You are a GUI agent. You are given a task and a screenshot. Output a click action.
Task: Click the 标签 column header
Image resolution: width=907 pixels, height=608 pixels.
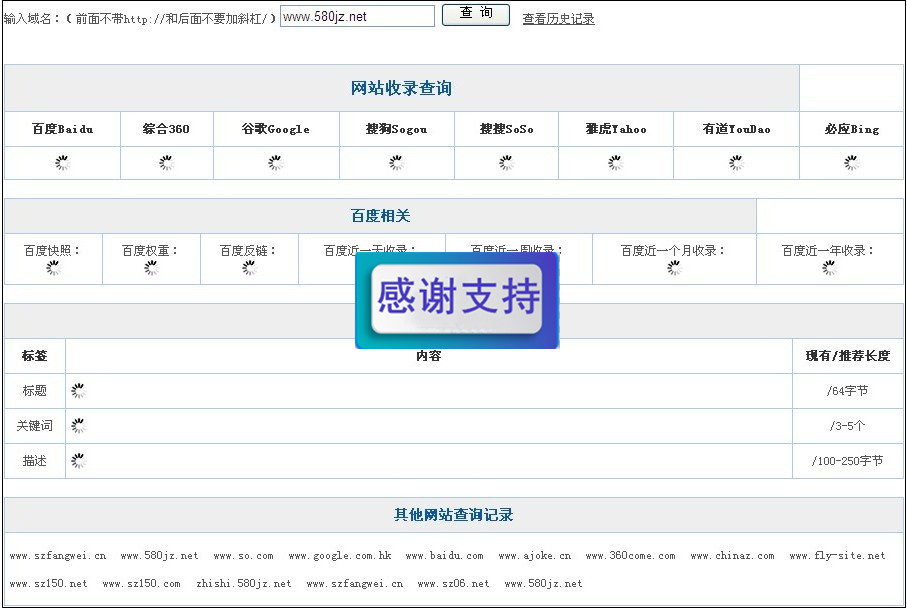(34, 356)
